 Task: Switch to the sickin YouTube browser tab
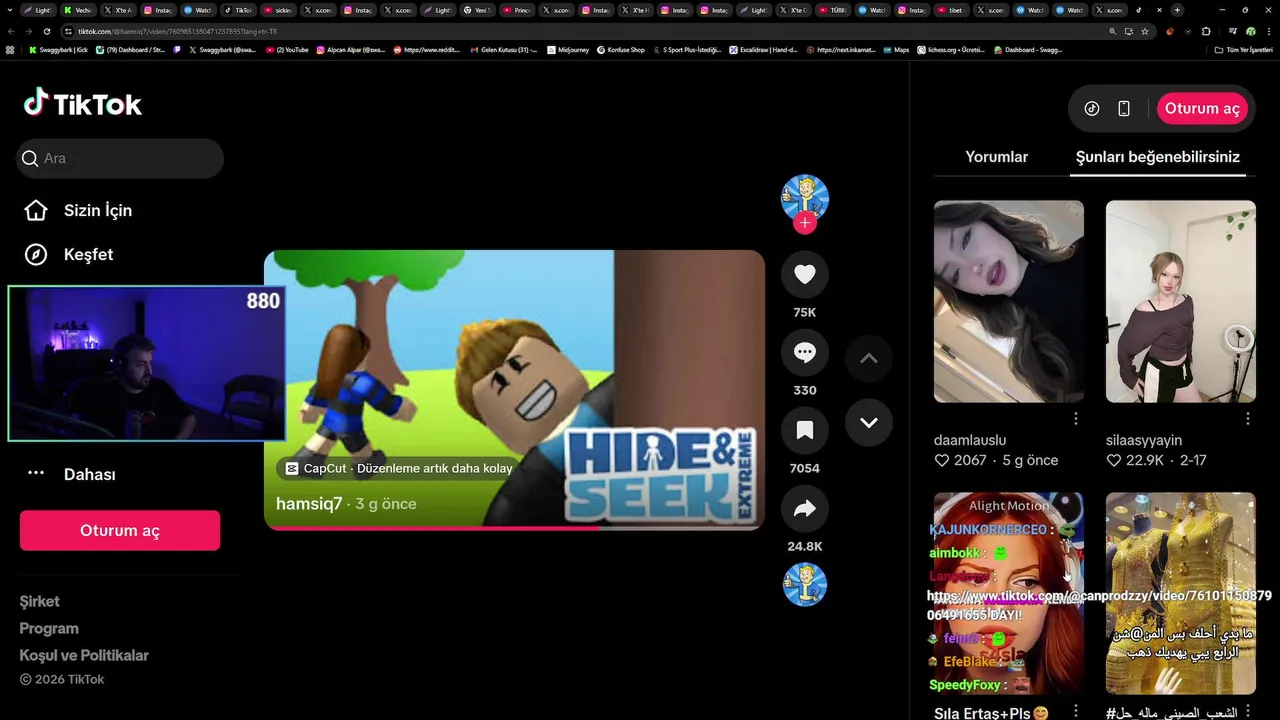279,10
